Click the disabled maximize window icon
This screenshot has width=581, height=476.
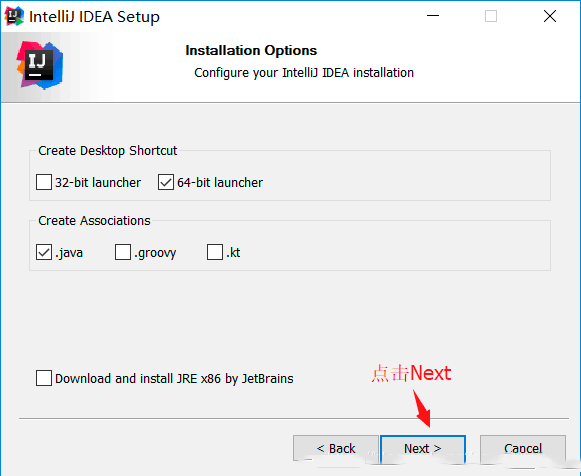(x=491, y=16)
